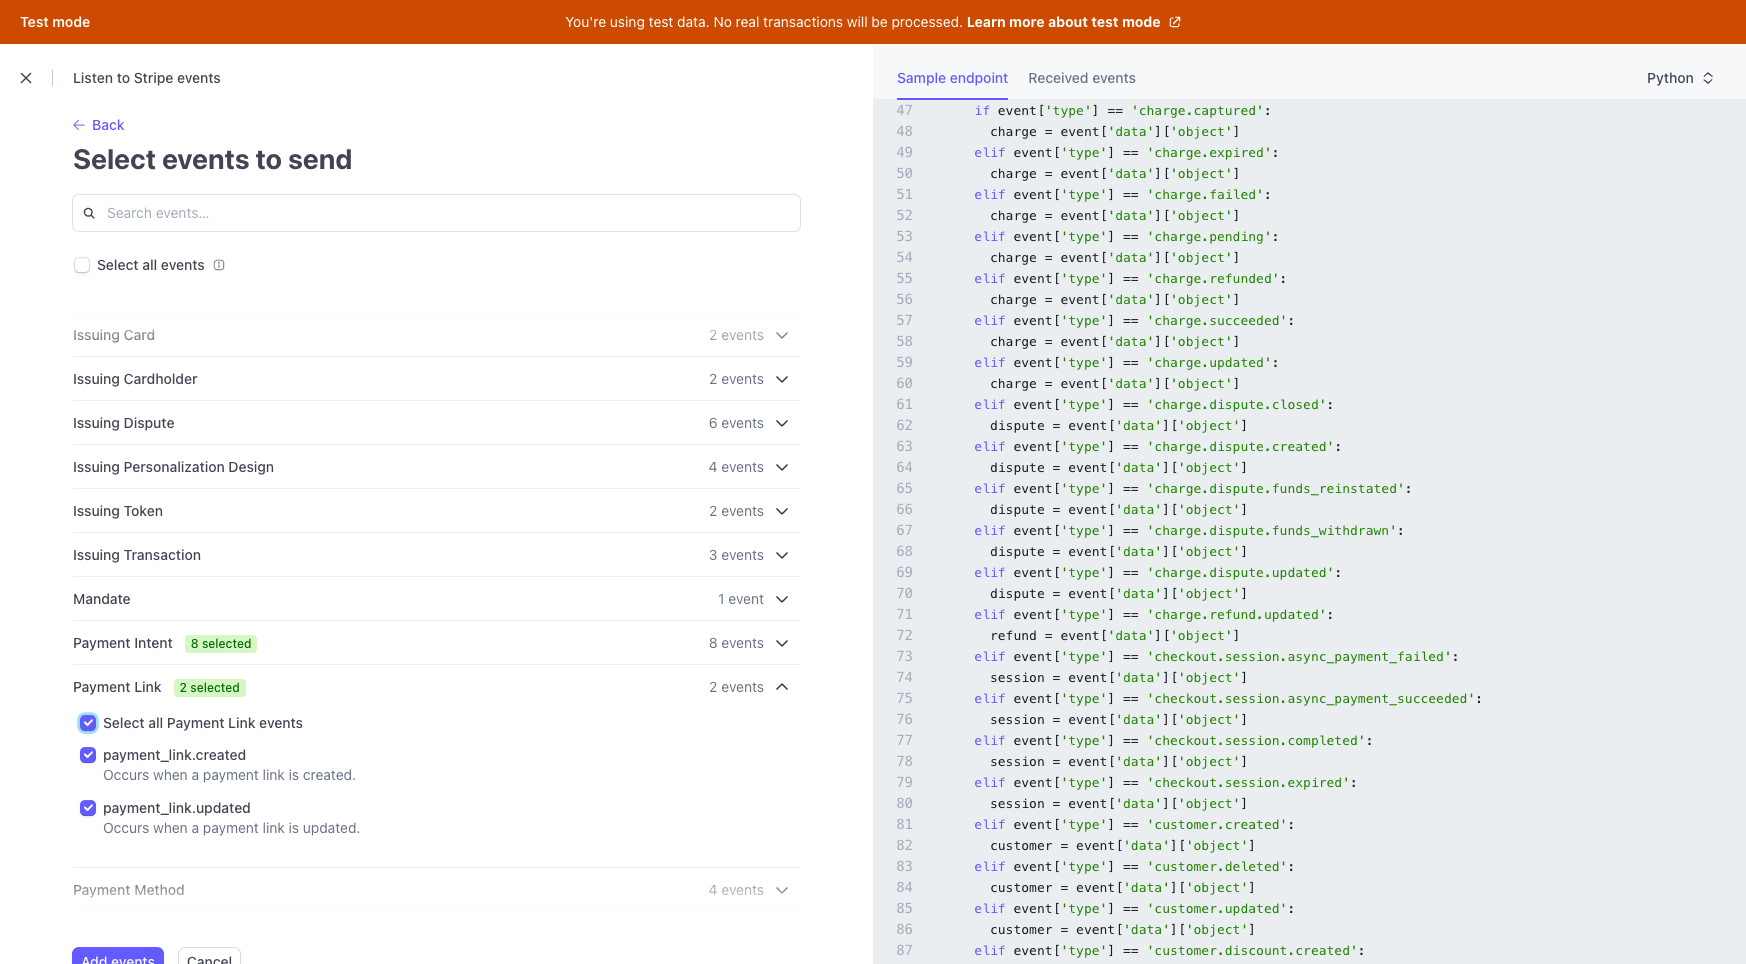Click the Issuing Transaction row label
Viewport: 1746px width, 964px height.
coord(137,555)
